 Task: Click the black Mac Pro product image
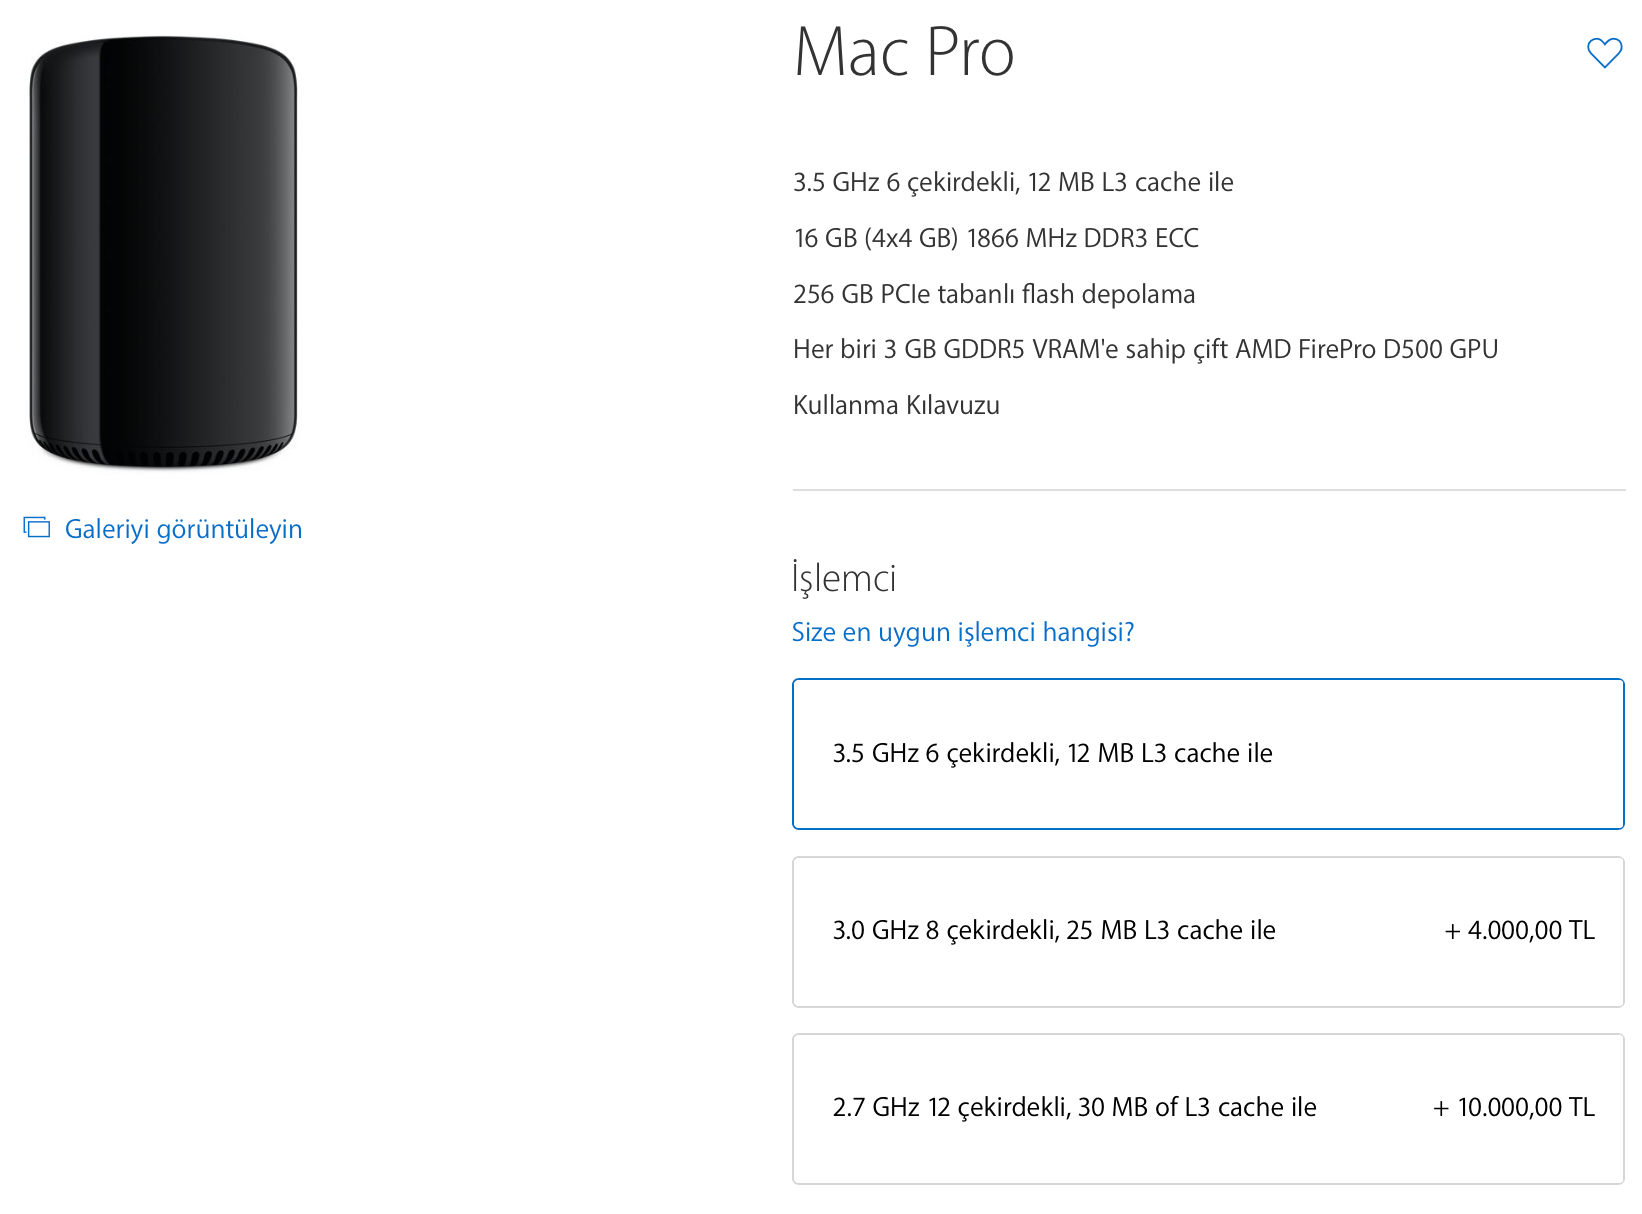pyautogui.click(x=163, y=250)
